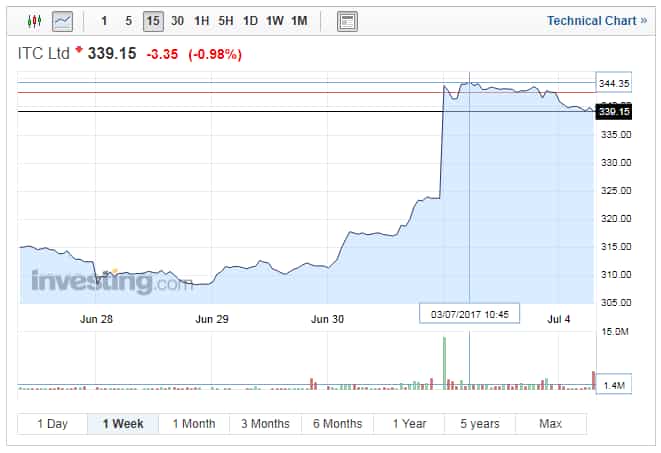661x453 pixels.
Task: Click the 15.0M volume axis label
Action: 615,332
